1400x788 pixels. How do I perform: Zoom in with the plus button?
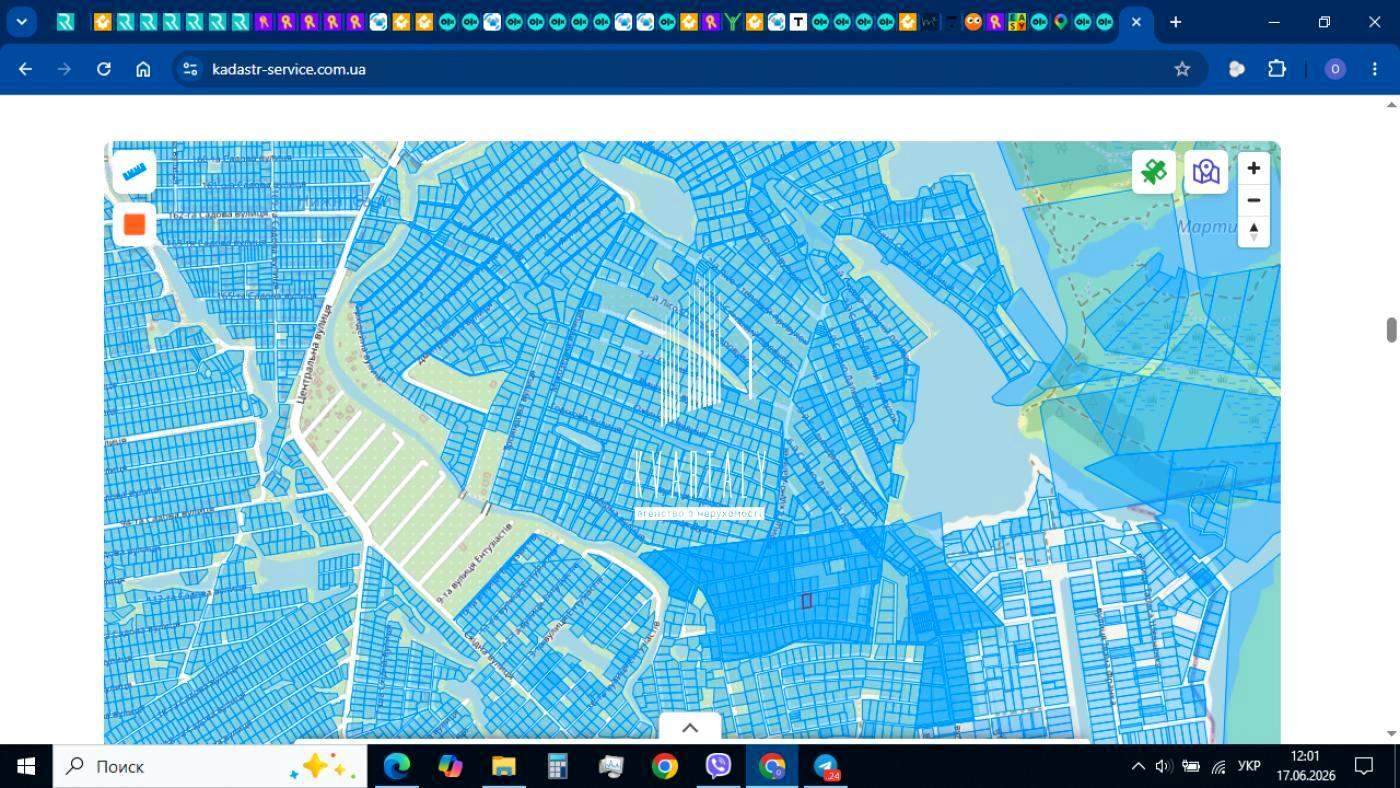click(x=1253, y=169)
